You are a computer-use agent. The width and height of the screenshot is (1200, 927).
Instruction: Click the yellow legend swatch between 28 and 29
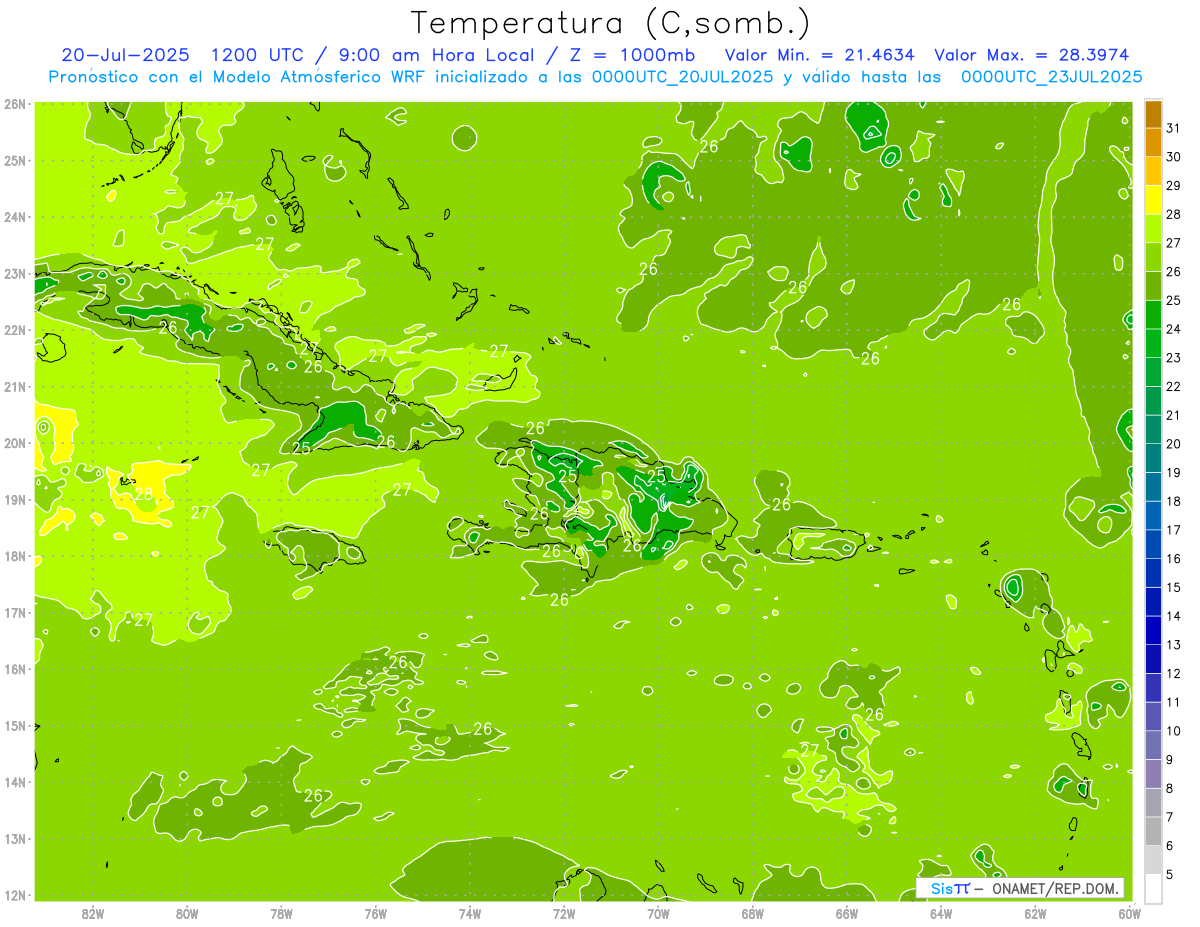(1153, 200)
